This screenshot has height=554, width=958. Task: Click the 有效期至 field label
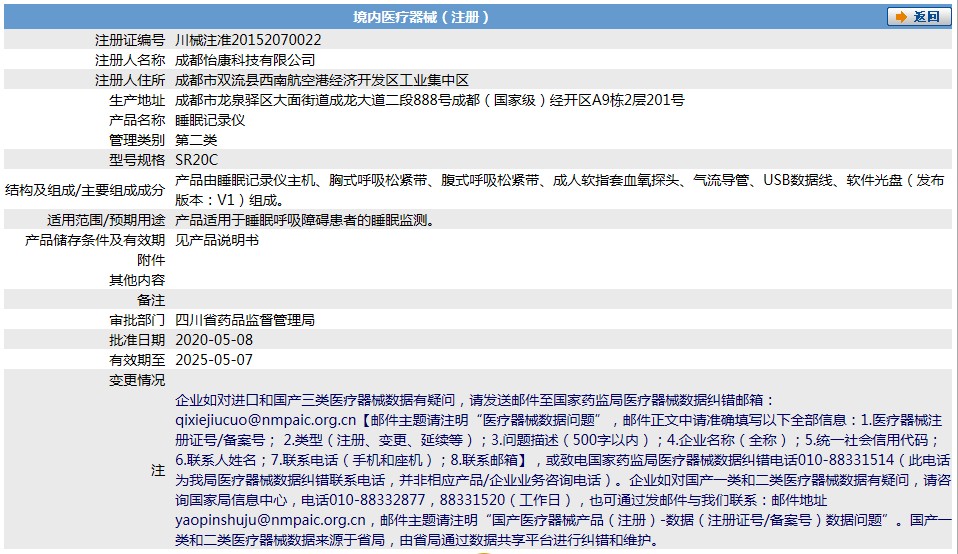tap(137, 360)
